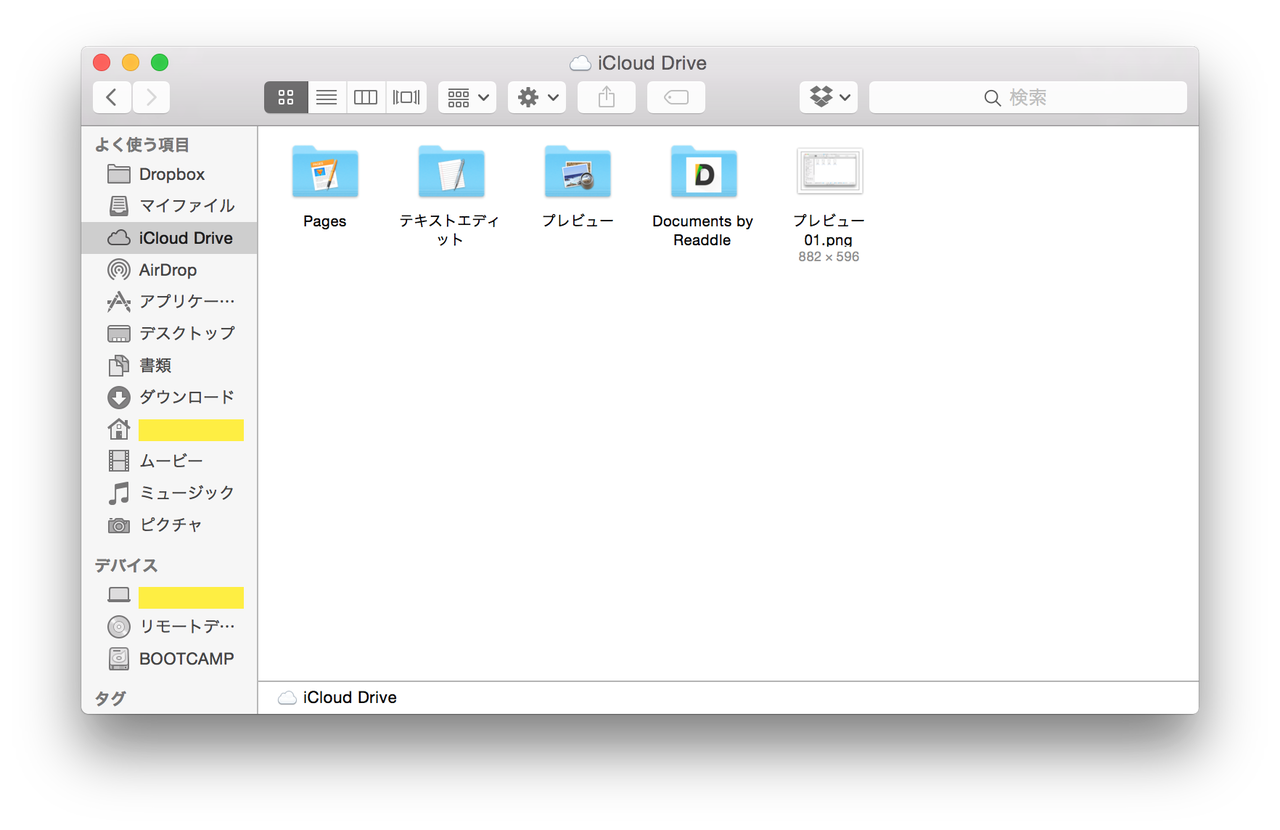This screenshot has width=1280, height=830.
Task: Click the edit tags toolbar button
Action: coord(676,97)
